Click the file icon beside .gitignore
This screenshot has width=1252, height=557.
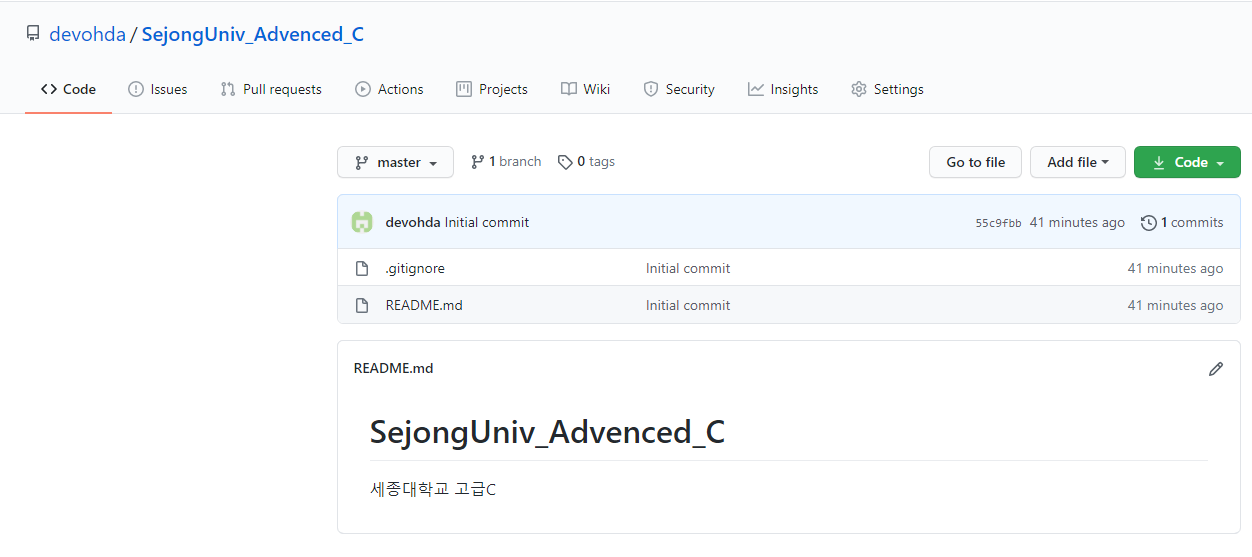point(363,268)
